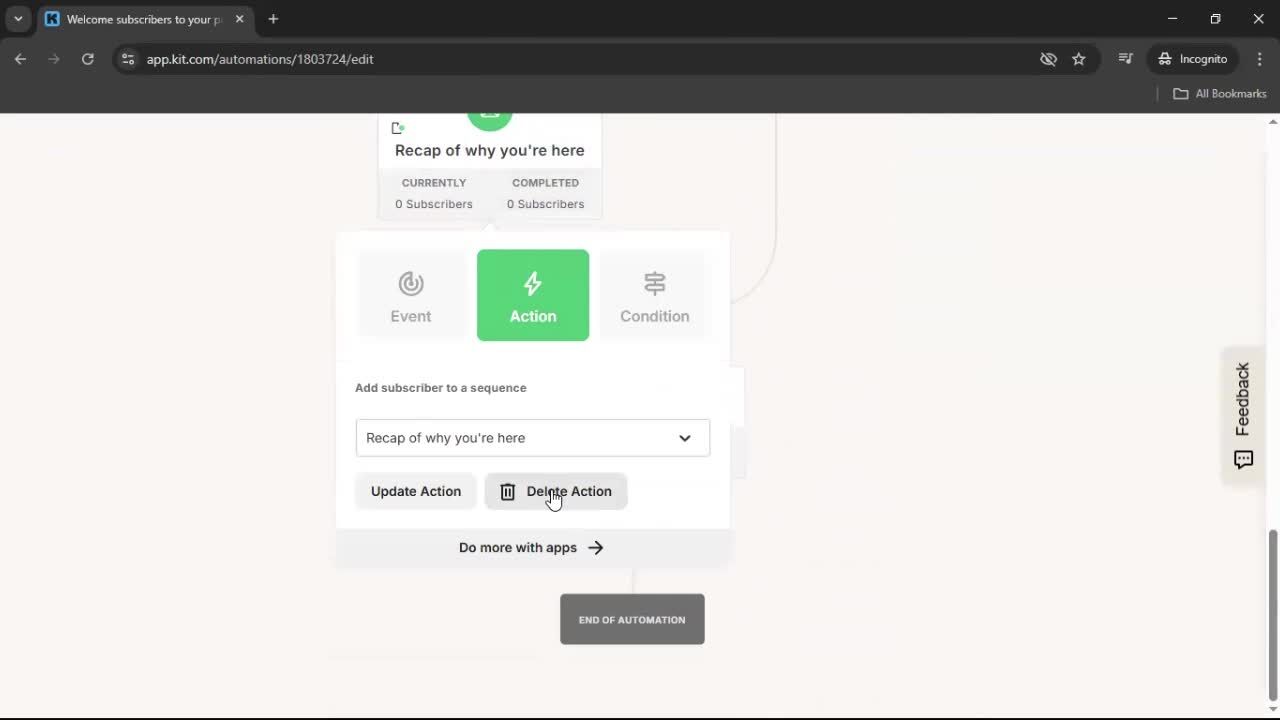This screenshot has width=1280, height=720.
Task: Click the tab search chevron at top left
Action: [x=18, y=19]
